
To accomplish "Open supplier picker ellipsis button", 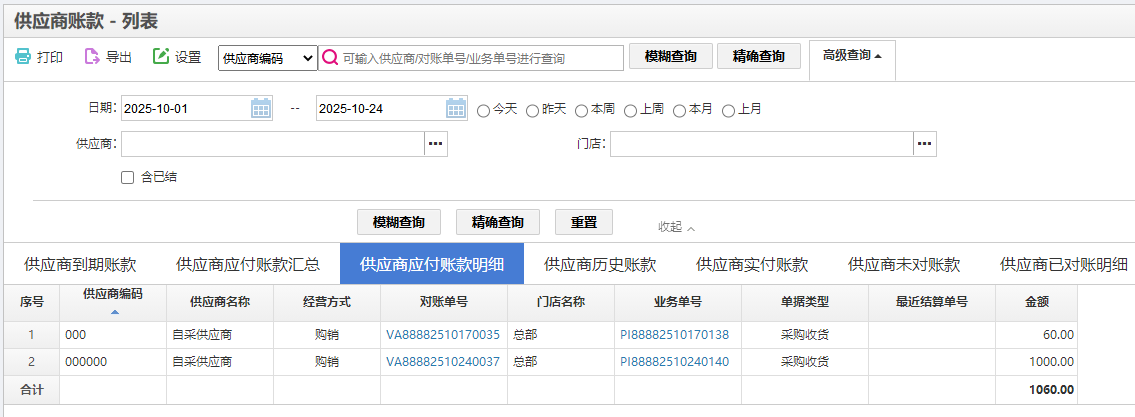I will click(436, 144).
